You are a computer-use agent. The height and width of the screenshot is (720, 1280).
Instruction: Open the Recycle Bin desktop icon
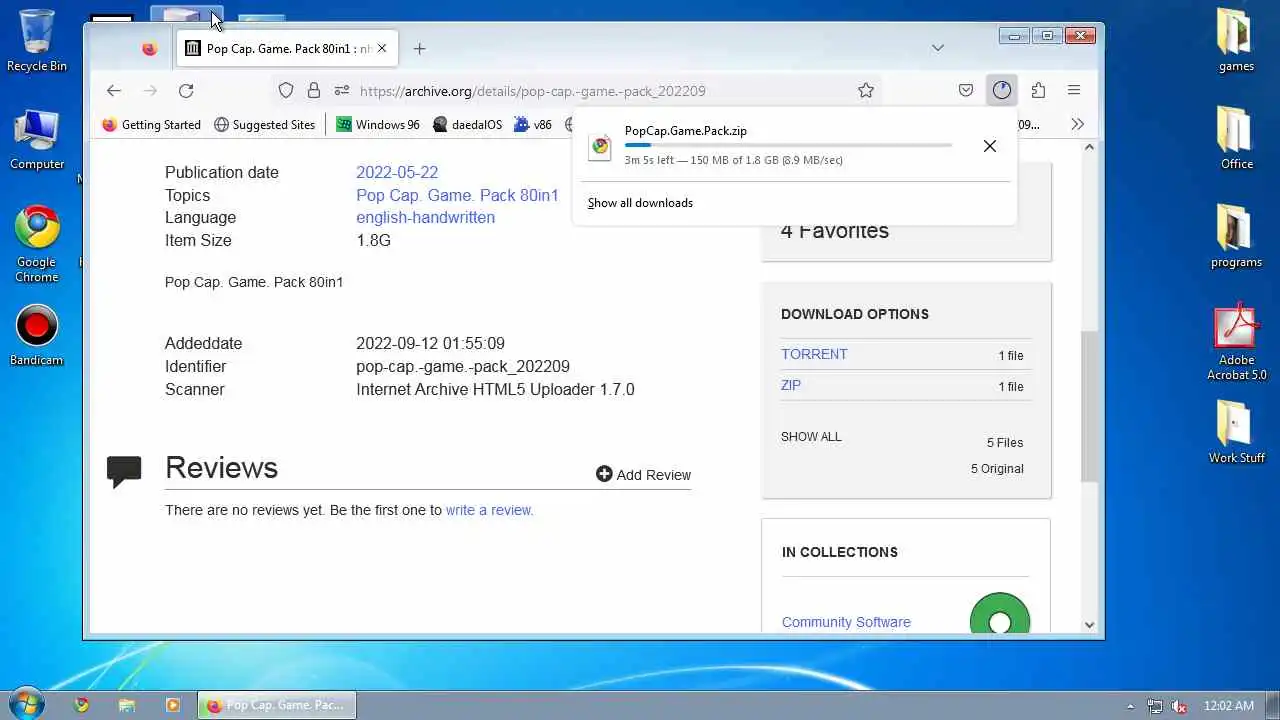coord(37,41)
